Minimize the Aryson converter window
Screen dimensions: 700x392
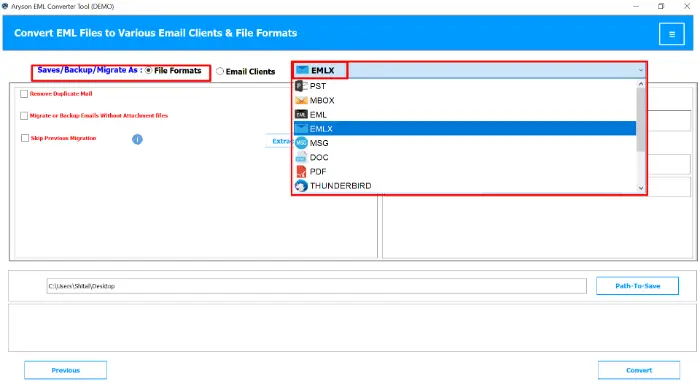[x=636, y=6]
